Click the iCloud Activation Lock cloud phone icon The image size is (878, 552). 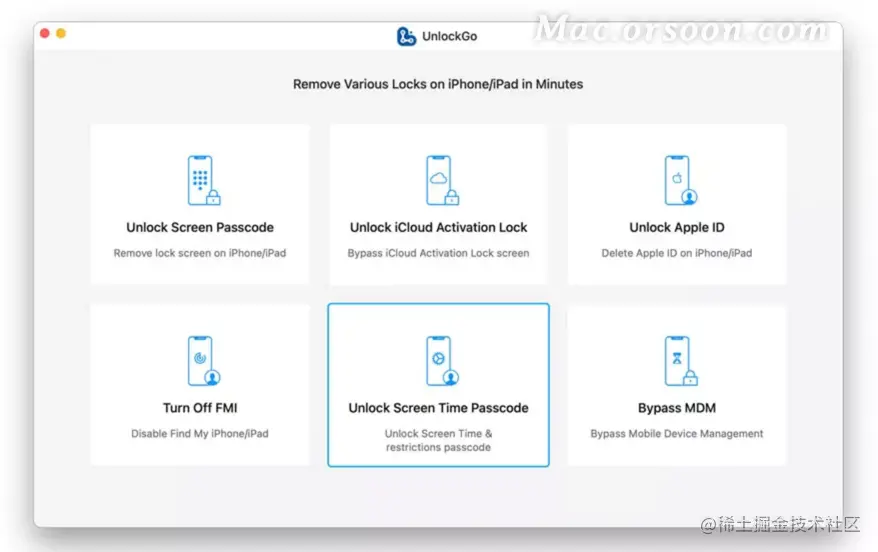pyautogui.click(x=442, y=180)
